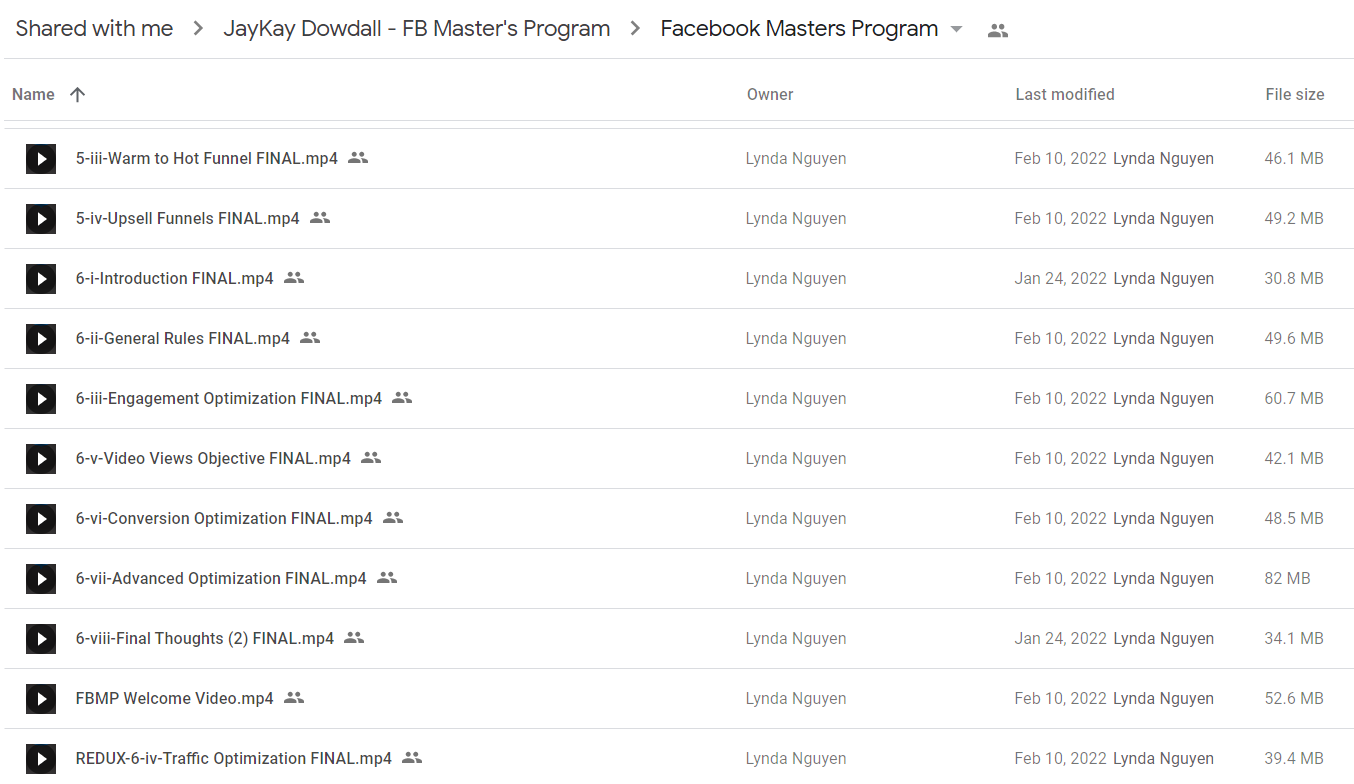Click video icon of REDUX-6-iv-Traffic Optimization file
The height and width of the screenshot is (784, 1354).
[x=41, y=758]
